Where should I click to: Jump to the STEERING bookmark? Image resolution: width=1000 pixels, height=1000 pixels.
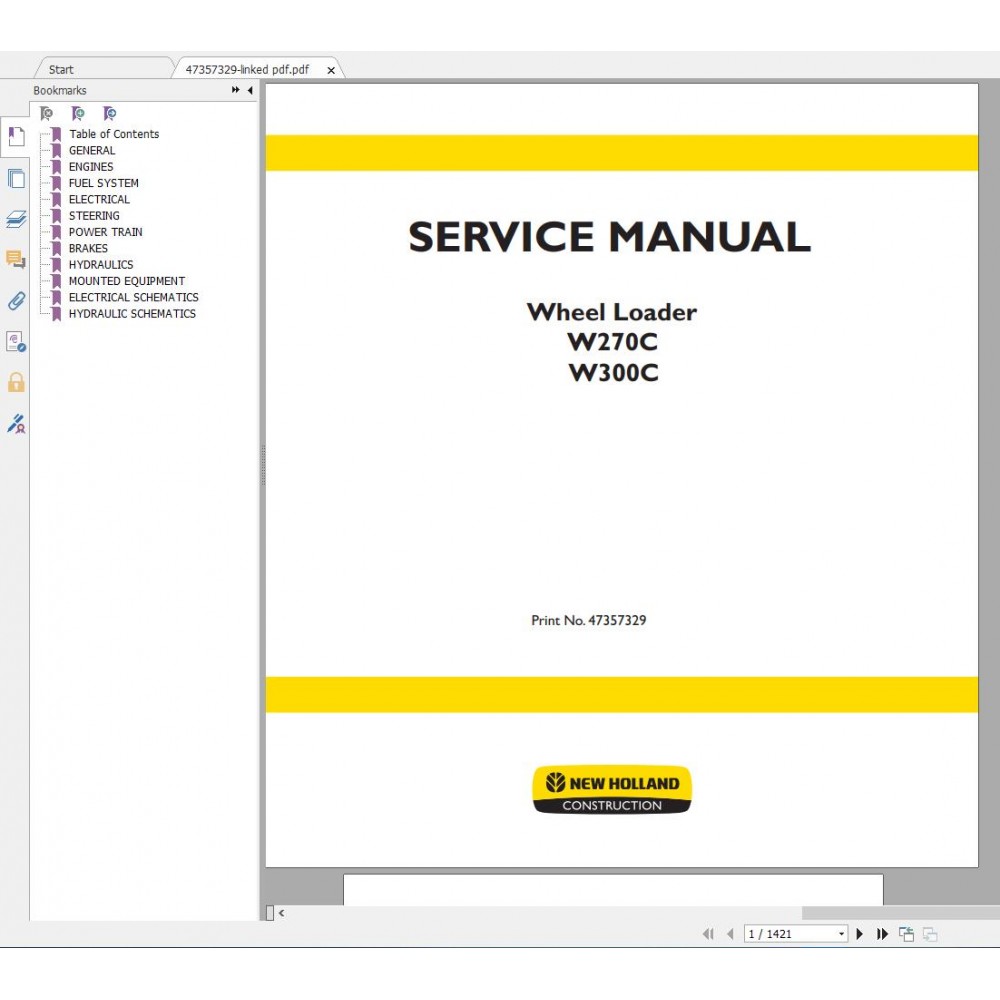pos(94,216)
